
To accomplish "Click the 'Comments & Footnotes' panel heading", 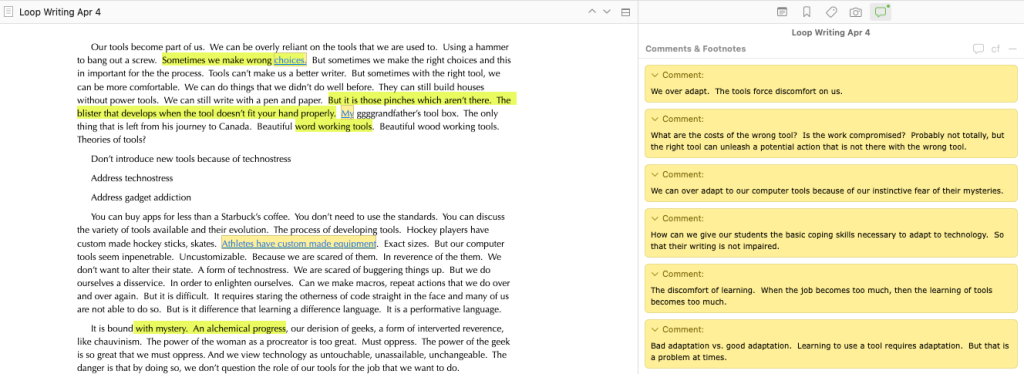I will point(696,49).
